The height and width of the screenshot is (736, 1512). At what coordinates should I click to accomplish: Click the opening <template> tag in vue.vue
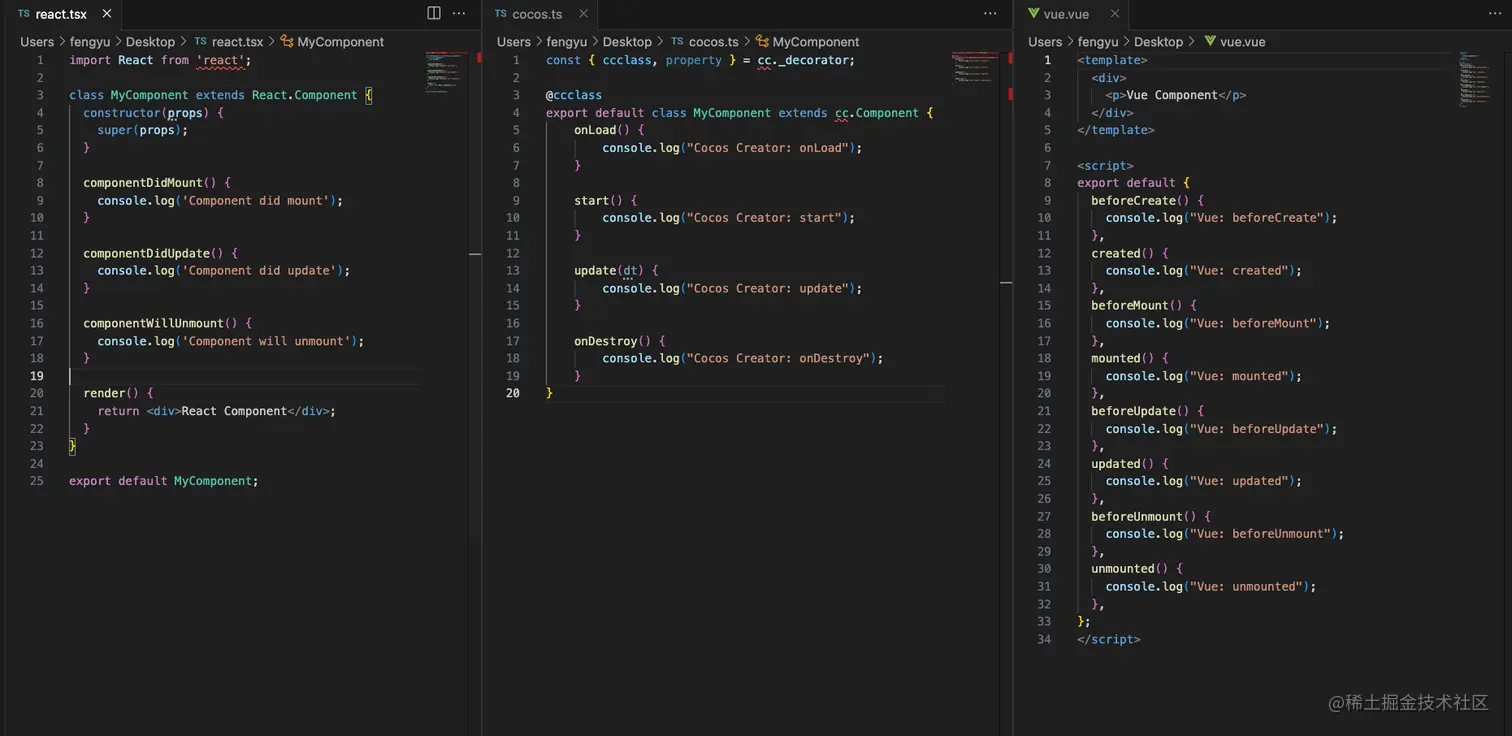pos(1112,60)
